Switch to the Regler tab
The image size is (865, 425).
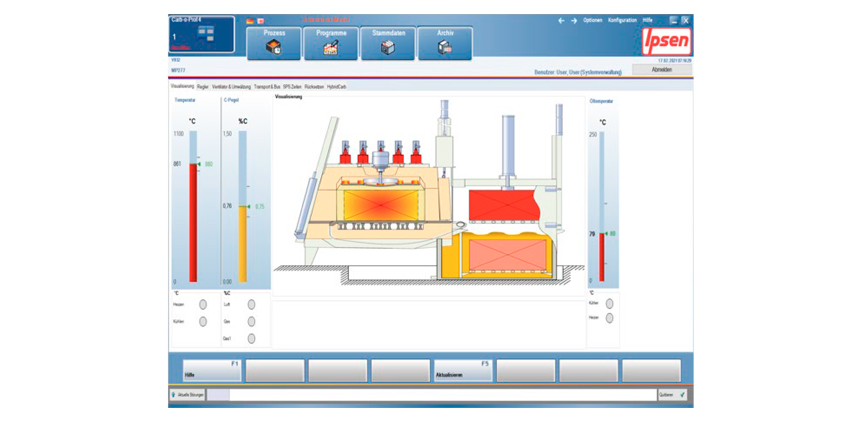(x=203, y=87)
